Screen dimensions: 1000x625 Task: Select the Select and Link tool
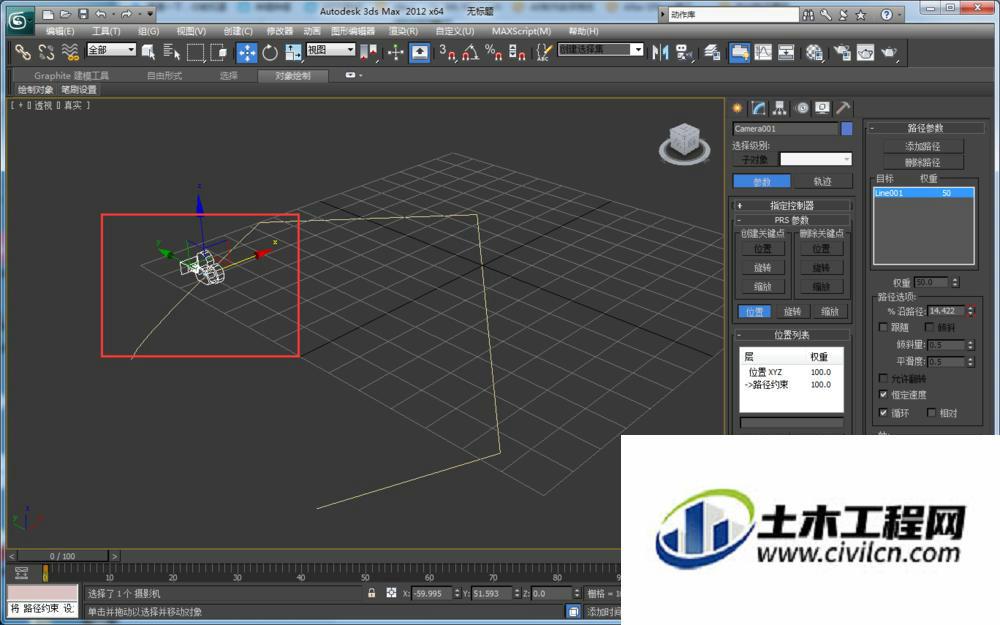point(22,52)
